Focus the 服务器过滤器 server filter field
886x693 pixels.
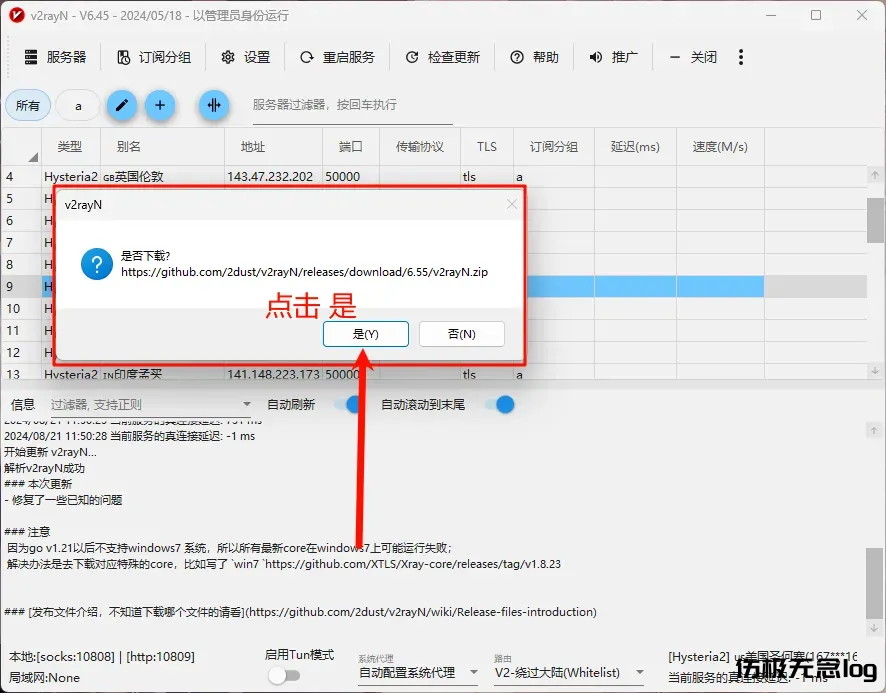[353, 105]
